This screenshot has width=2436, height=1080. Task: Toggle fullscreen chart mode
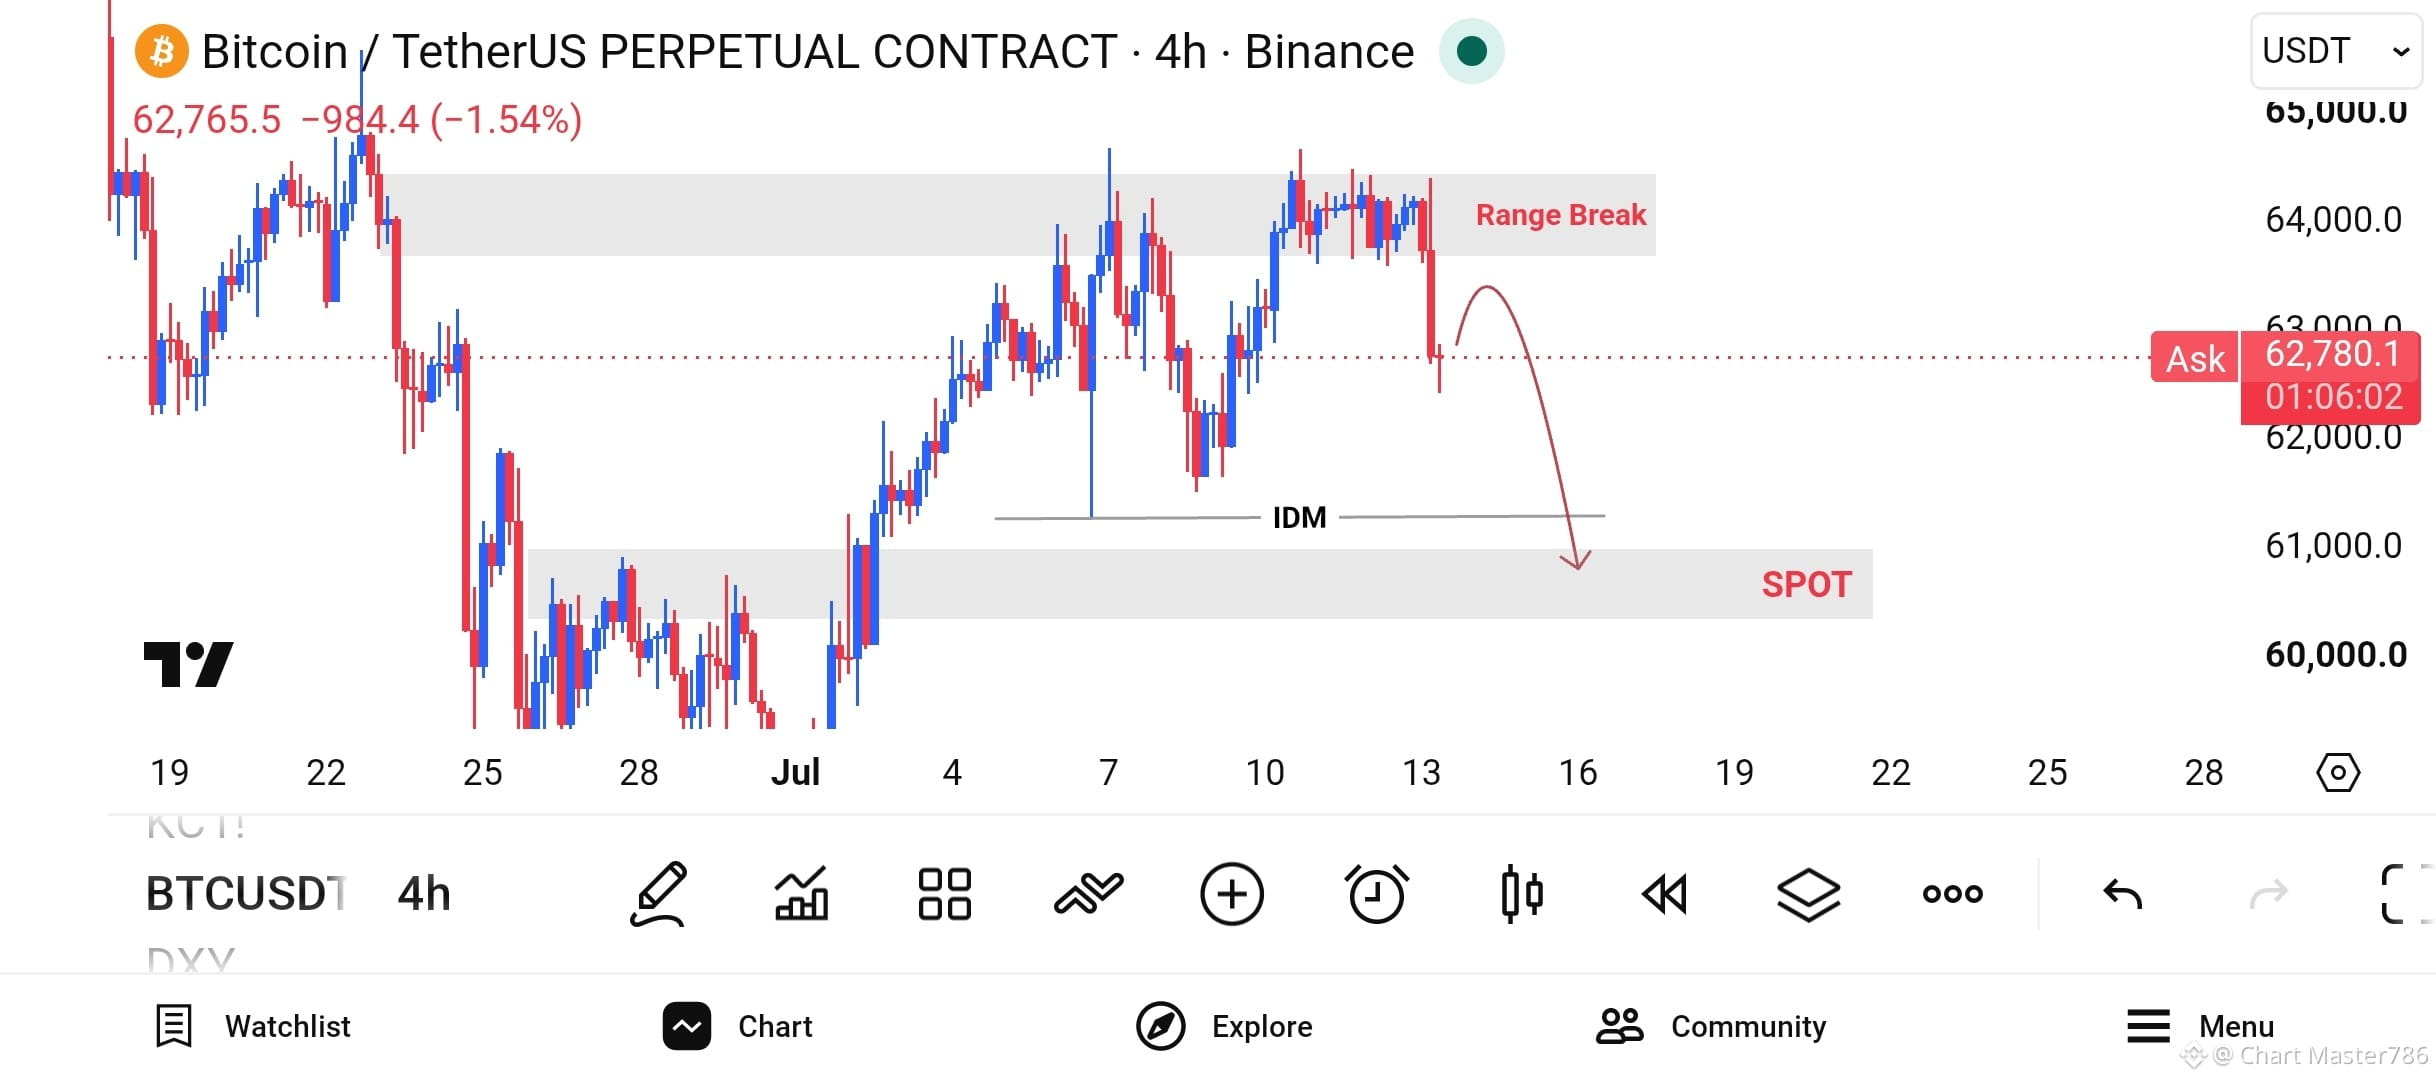pyautogui.click(x=2406, y=893)
